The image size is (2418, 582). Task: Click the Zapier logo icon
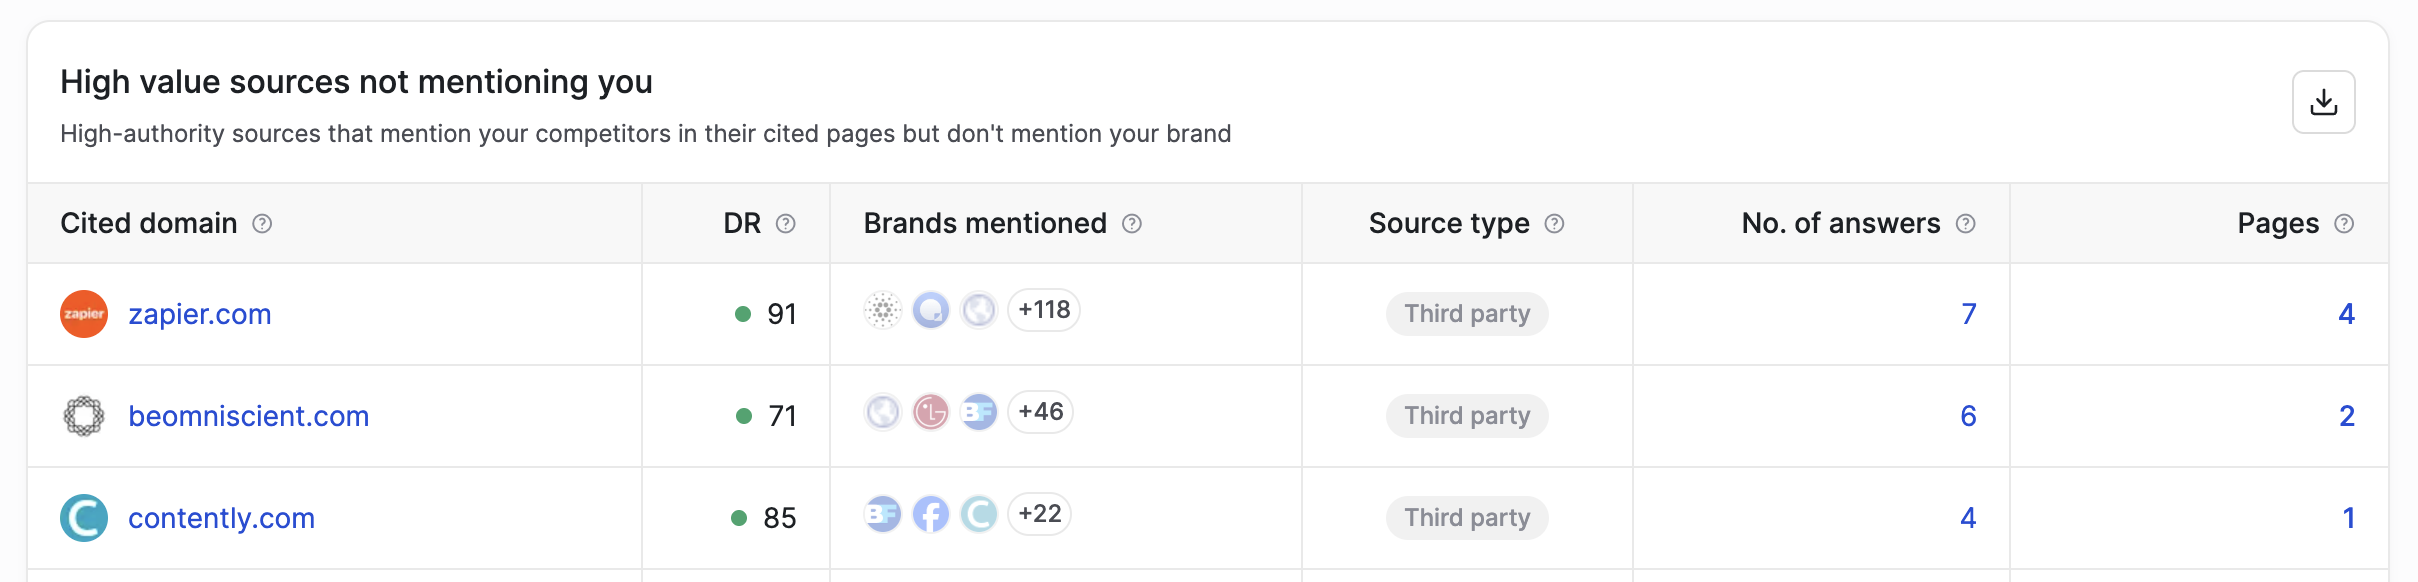(x=84, y=314)
